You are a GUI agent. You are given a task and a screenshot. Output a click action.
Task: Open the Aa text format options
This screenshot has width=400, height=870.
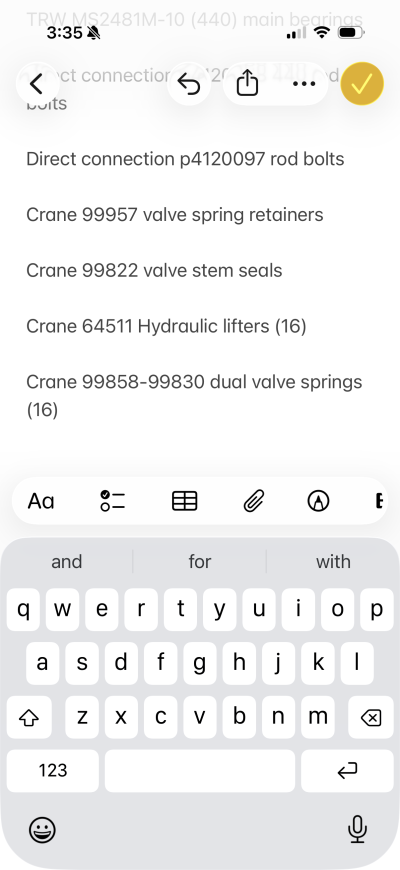point(41,501)
